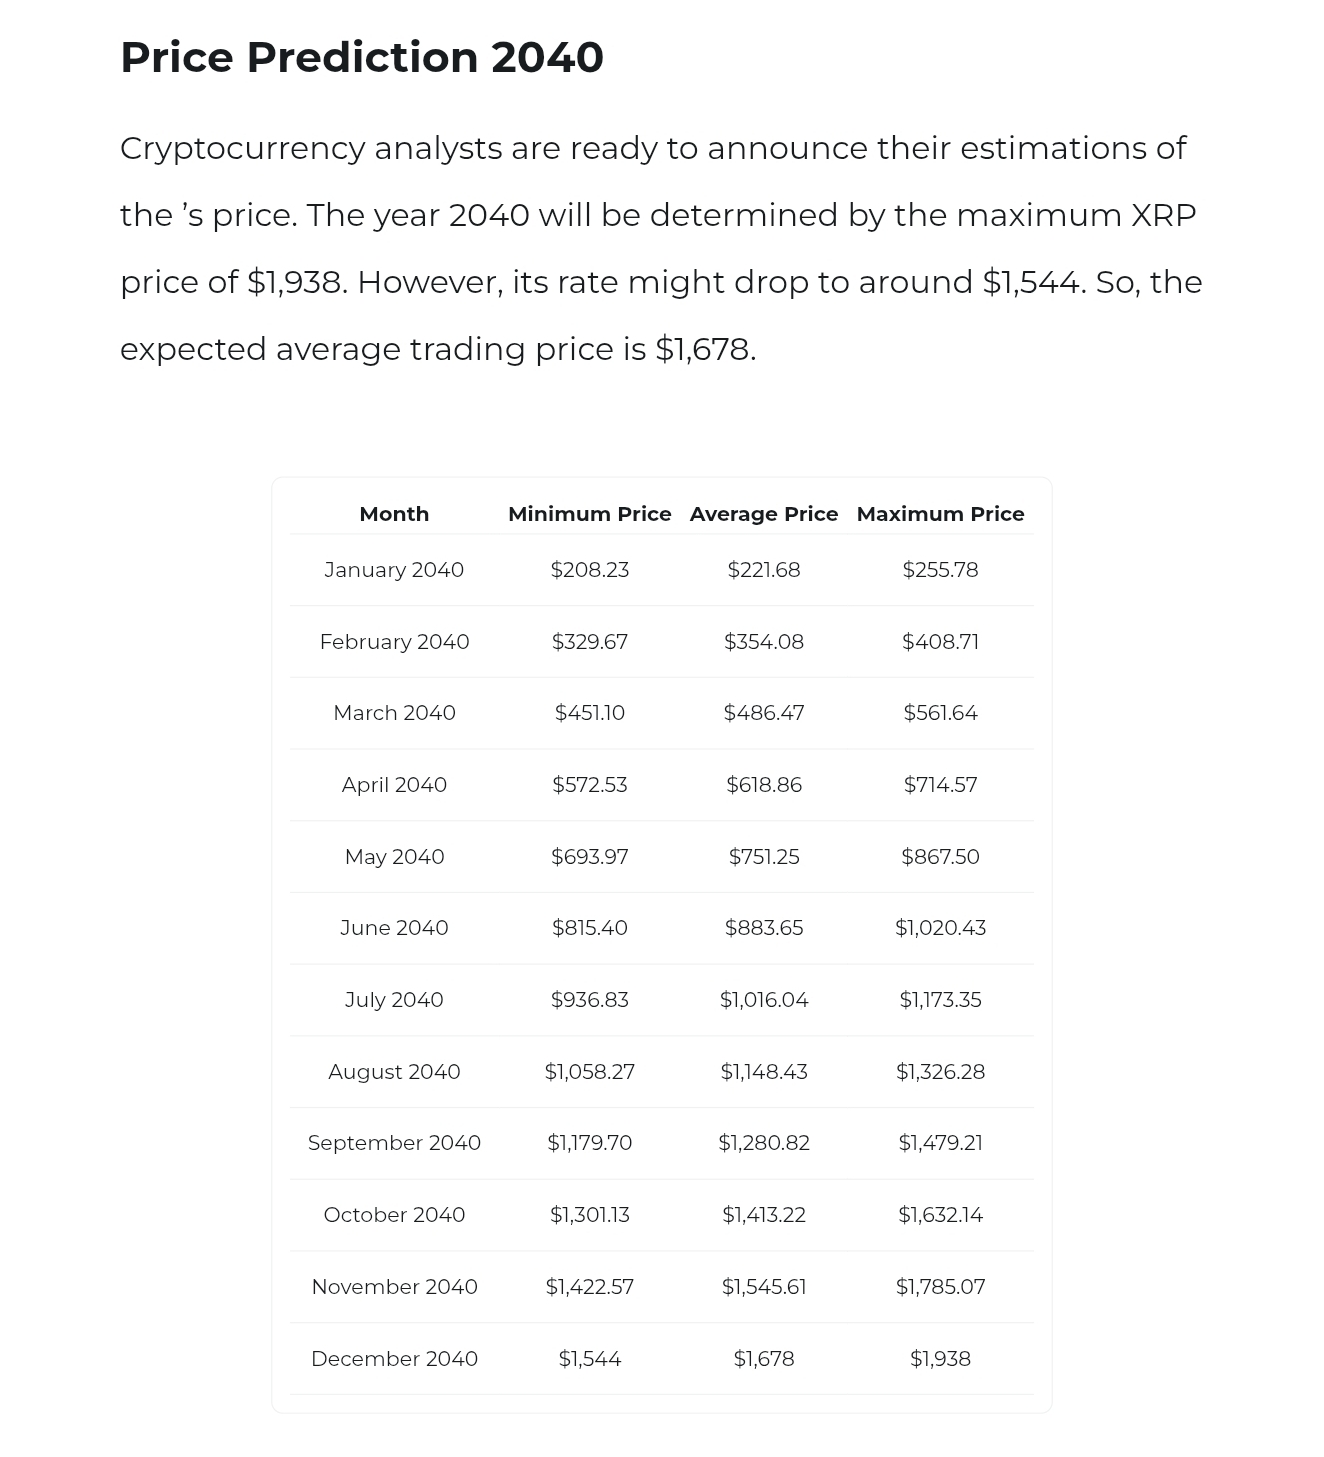The height and width of the screenshot is (1457, 1324).
Task: Click the Average Price column header
Action: click(763, 514)
